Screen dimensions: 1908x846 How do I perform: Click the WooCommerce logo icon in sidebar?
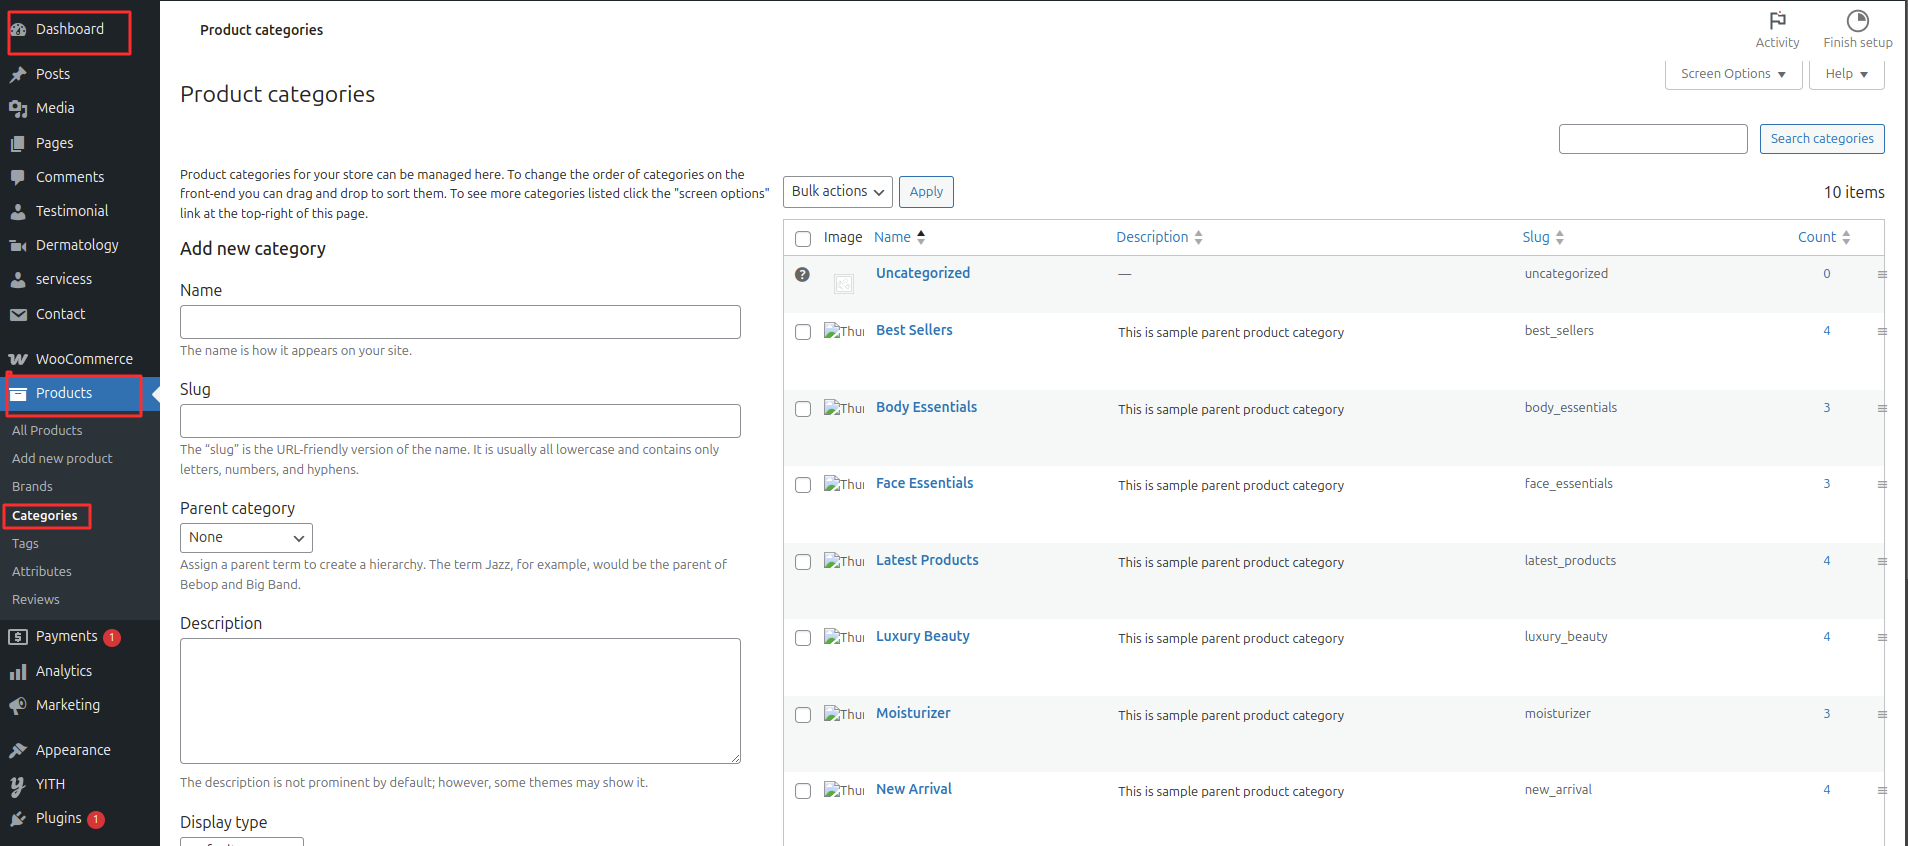[x=18, y=359]
